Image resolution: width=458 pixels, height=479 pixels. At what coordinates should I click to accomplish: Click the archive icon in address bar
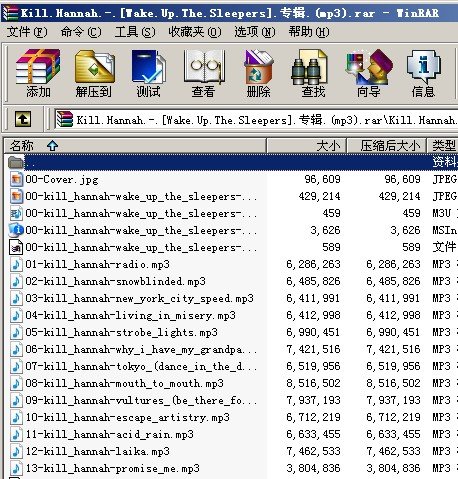pyautogui.click(x=65, y=119)
